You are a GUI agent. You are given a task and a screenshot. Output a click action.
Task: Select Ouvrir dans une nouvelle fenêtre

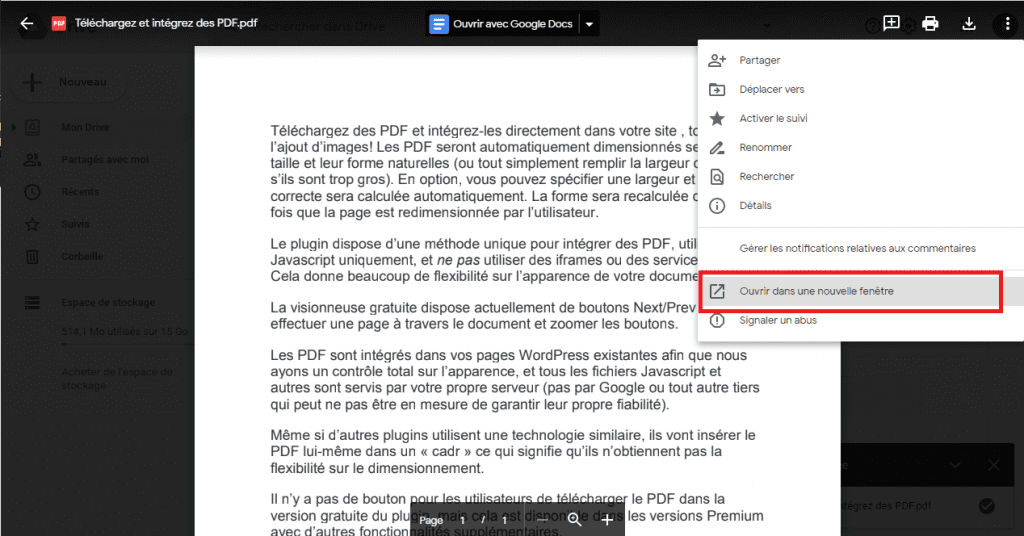pos(861,291)
